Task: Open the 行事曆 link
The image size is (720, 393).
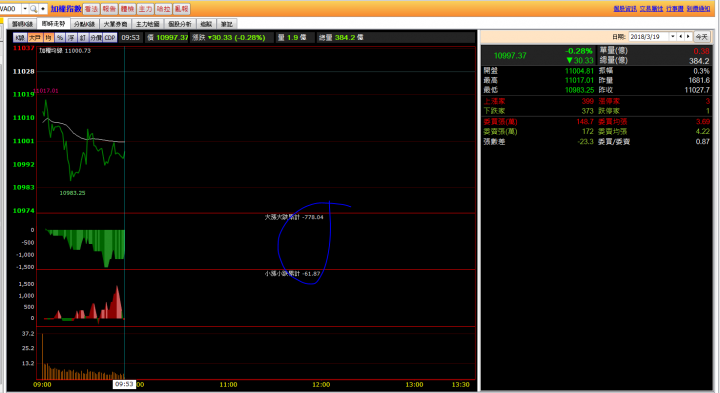Action: [x=675, y=9]
